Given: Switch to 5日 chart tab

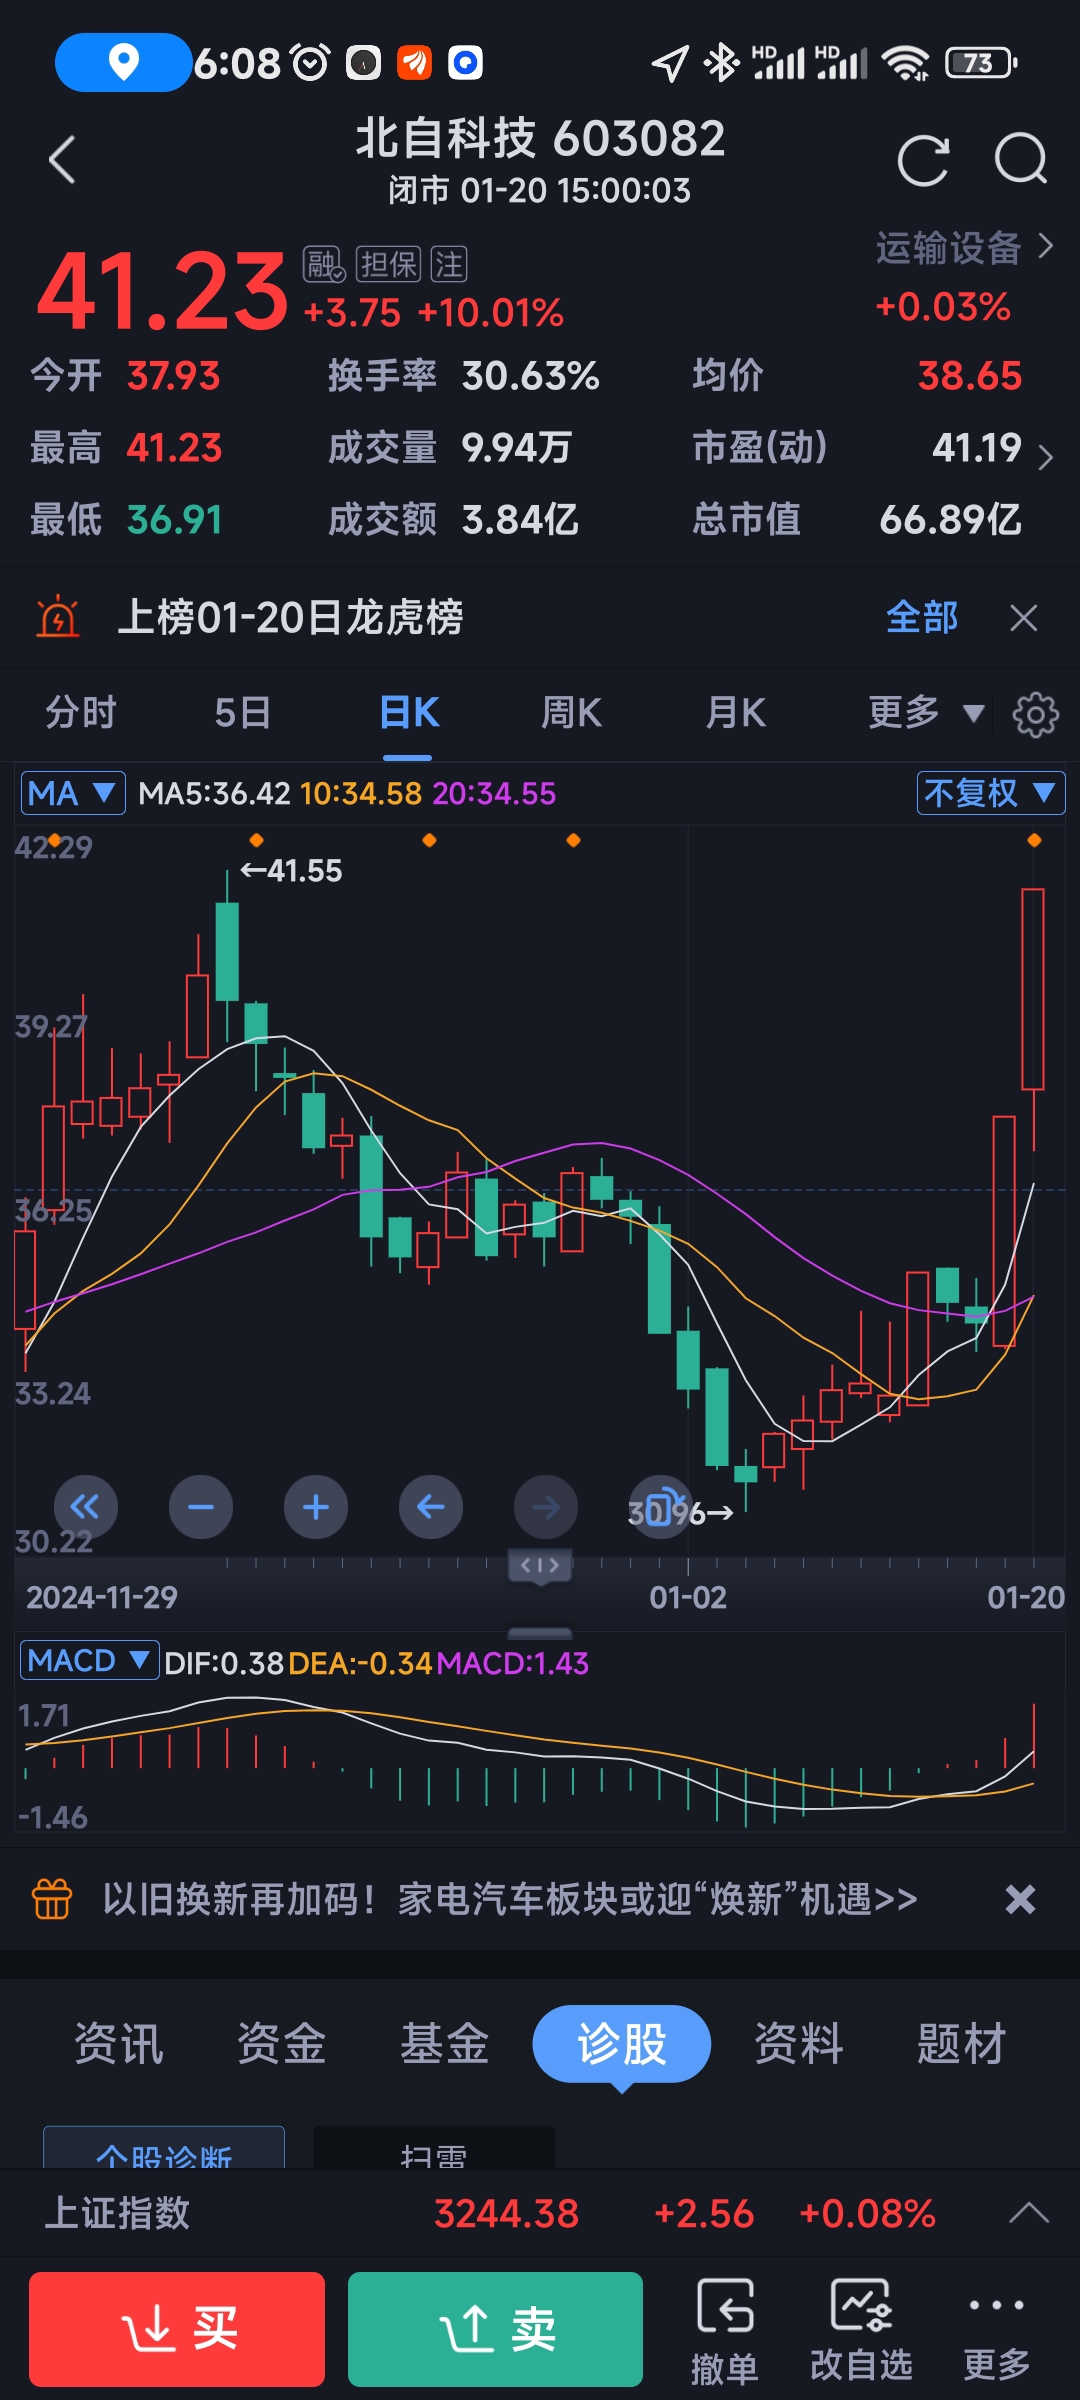Looking at the screenshot, I should point(242,713).
